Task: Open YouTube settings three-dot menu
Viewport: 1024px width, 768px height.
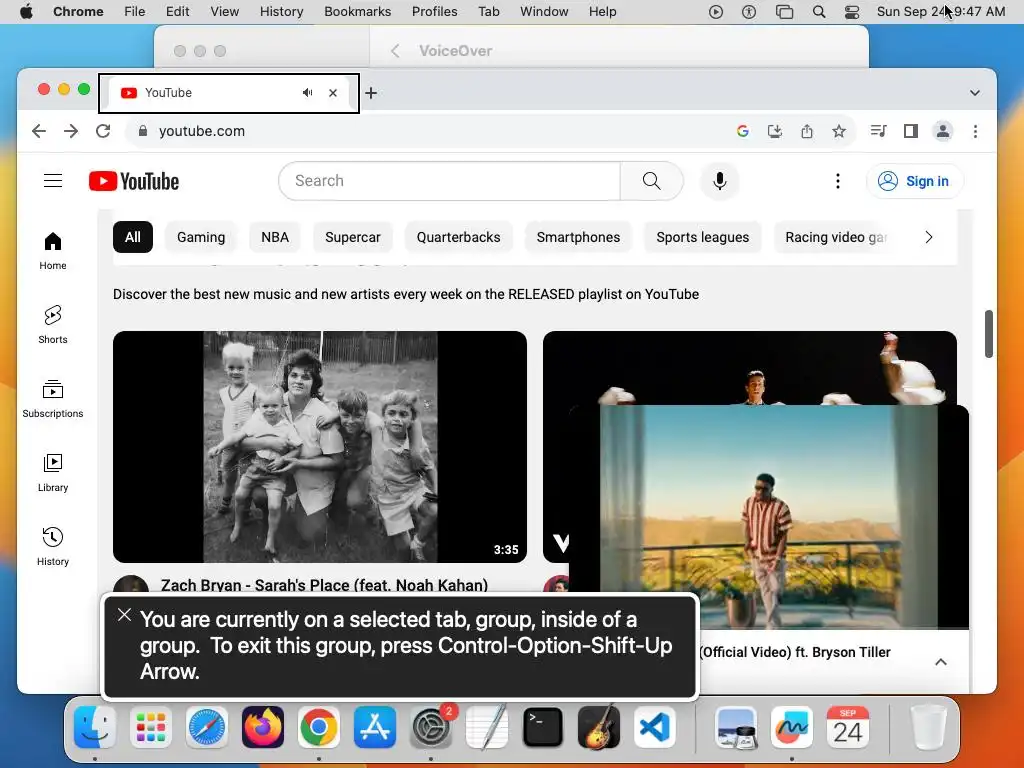Action: (838, 181)
